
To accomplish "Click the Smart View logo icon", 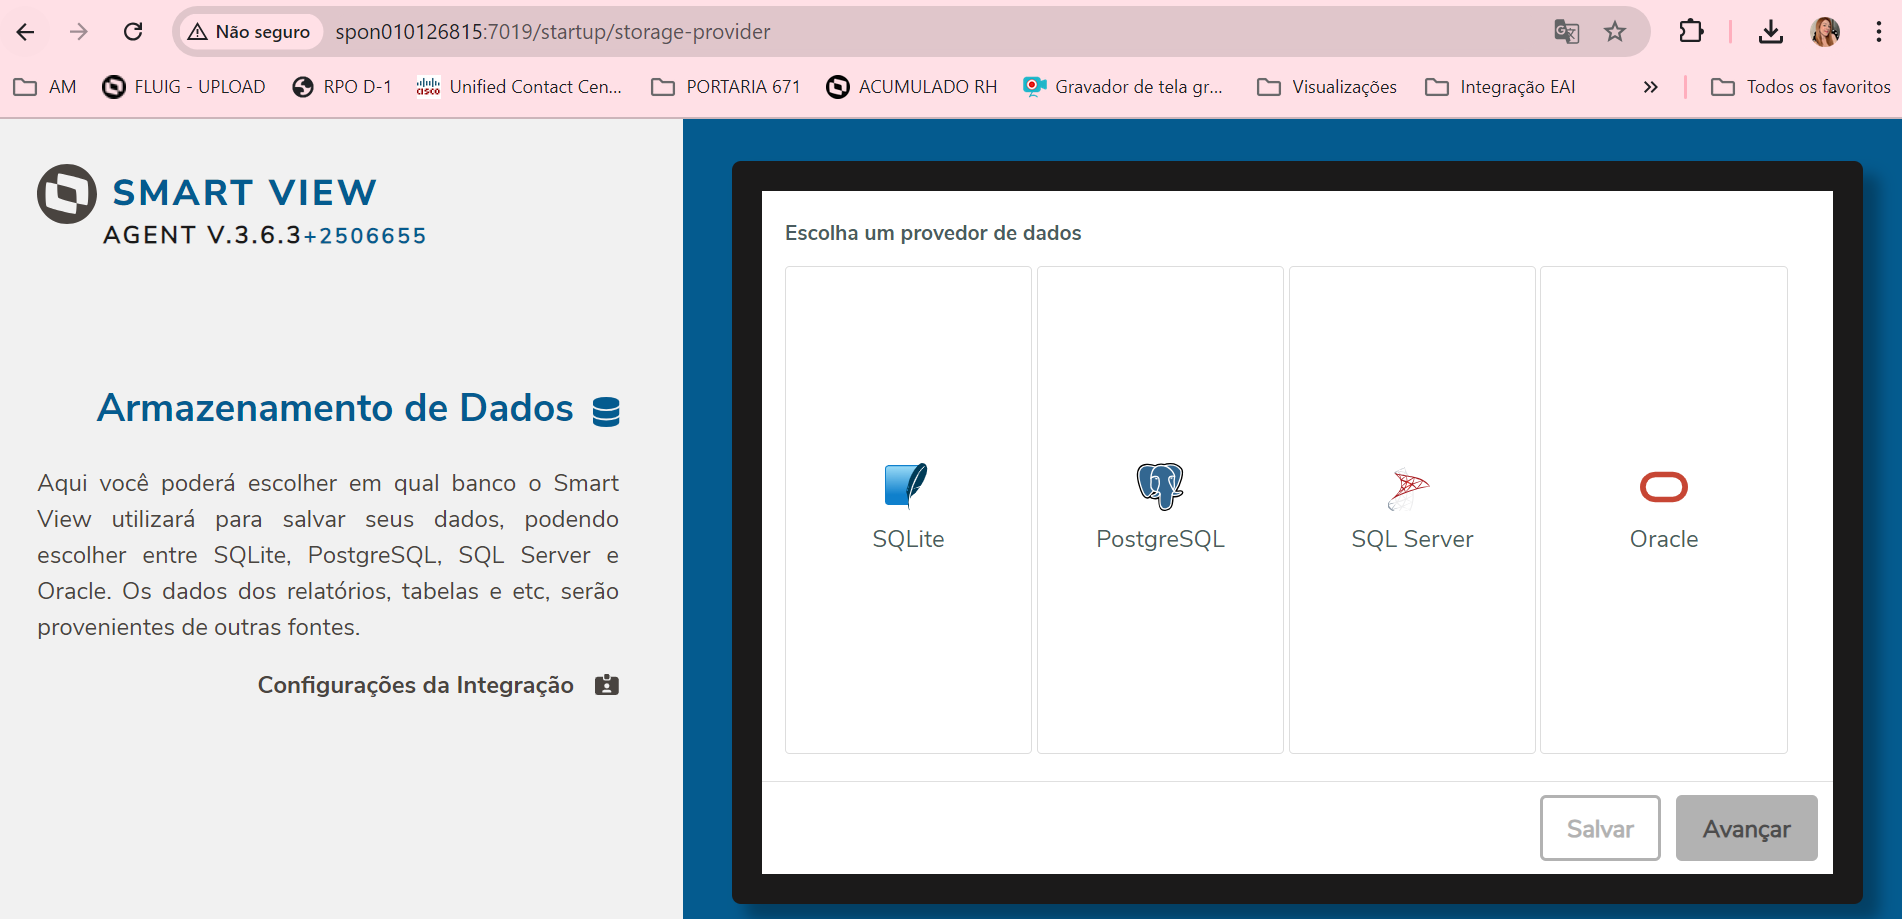I will [x=67, y=194].
